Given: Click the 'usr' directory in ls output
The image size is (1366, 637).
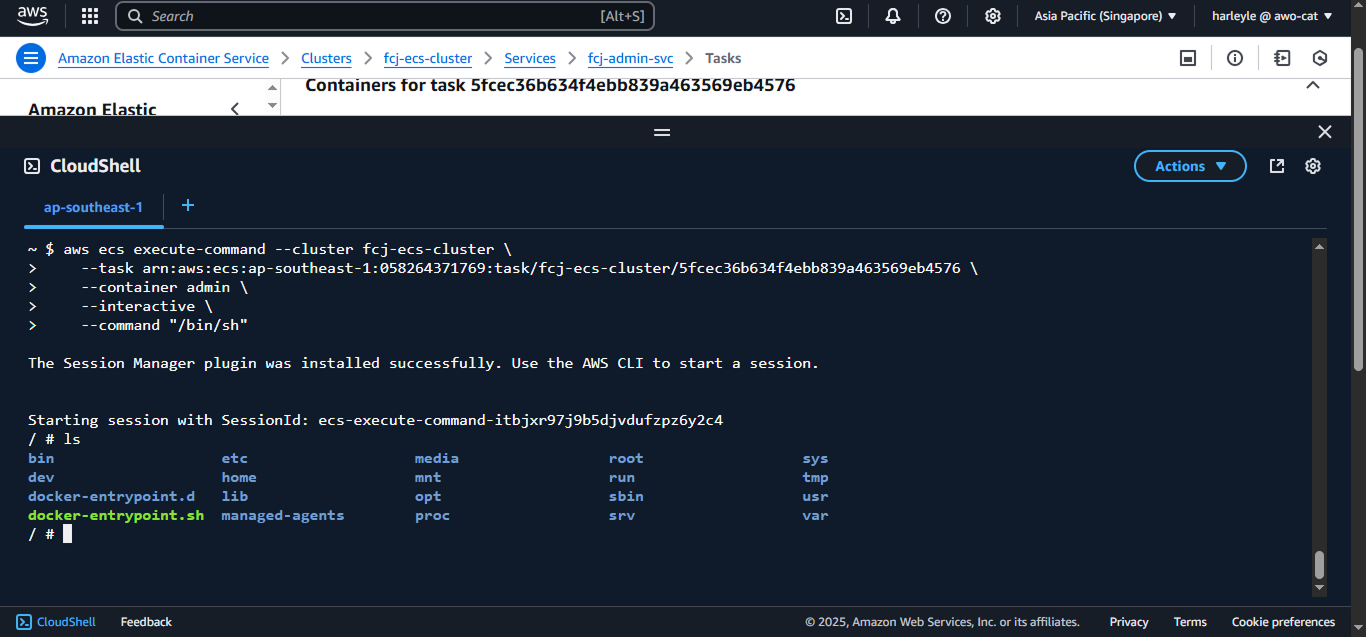Looking at the screenshot, I should 815,496.
